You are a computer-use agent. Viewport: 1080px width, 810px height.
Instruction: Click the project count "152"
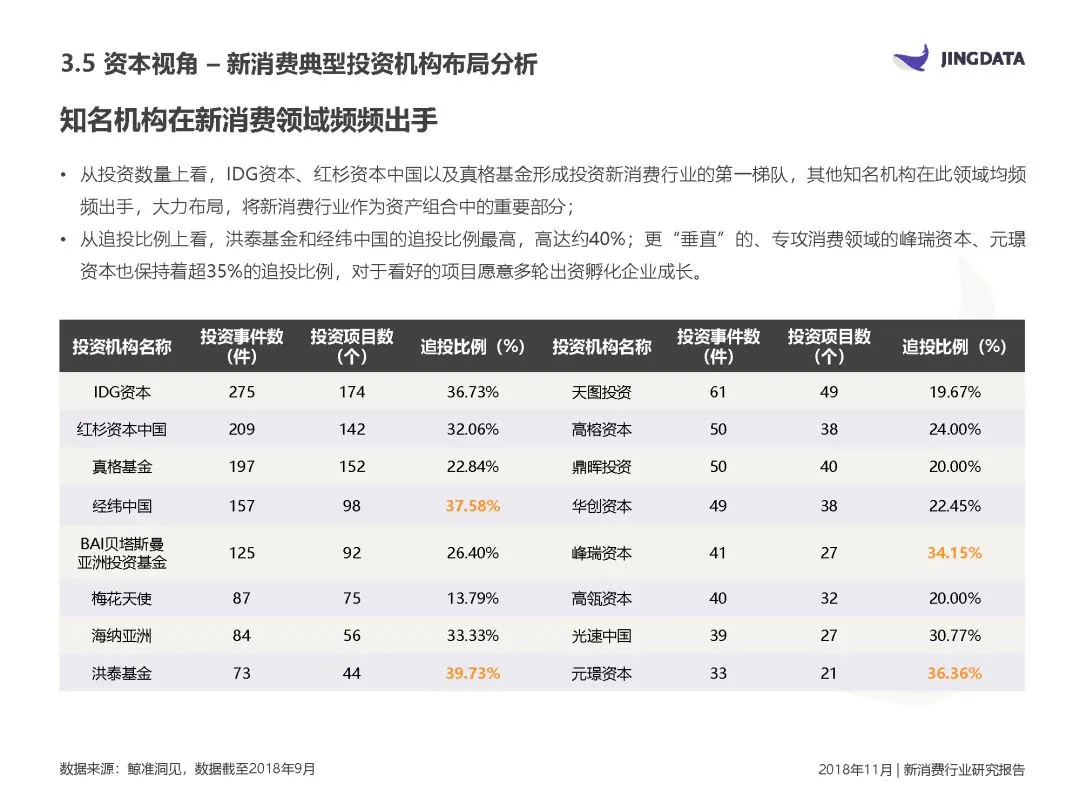coord(352,466)
